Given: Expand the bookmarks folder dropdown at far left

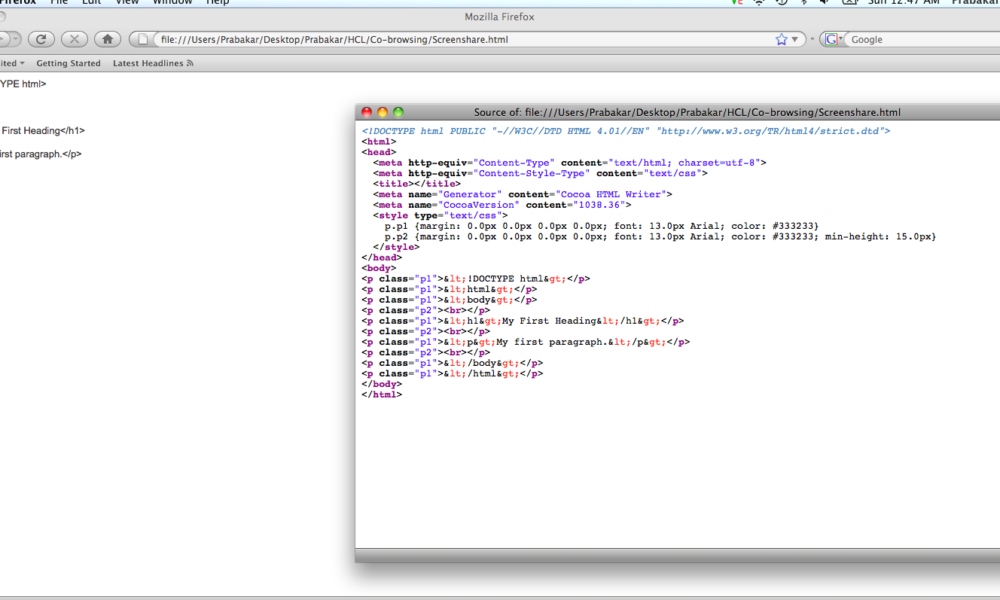Looking at the screenshot, I should (21, 62).
